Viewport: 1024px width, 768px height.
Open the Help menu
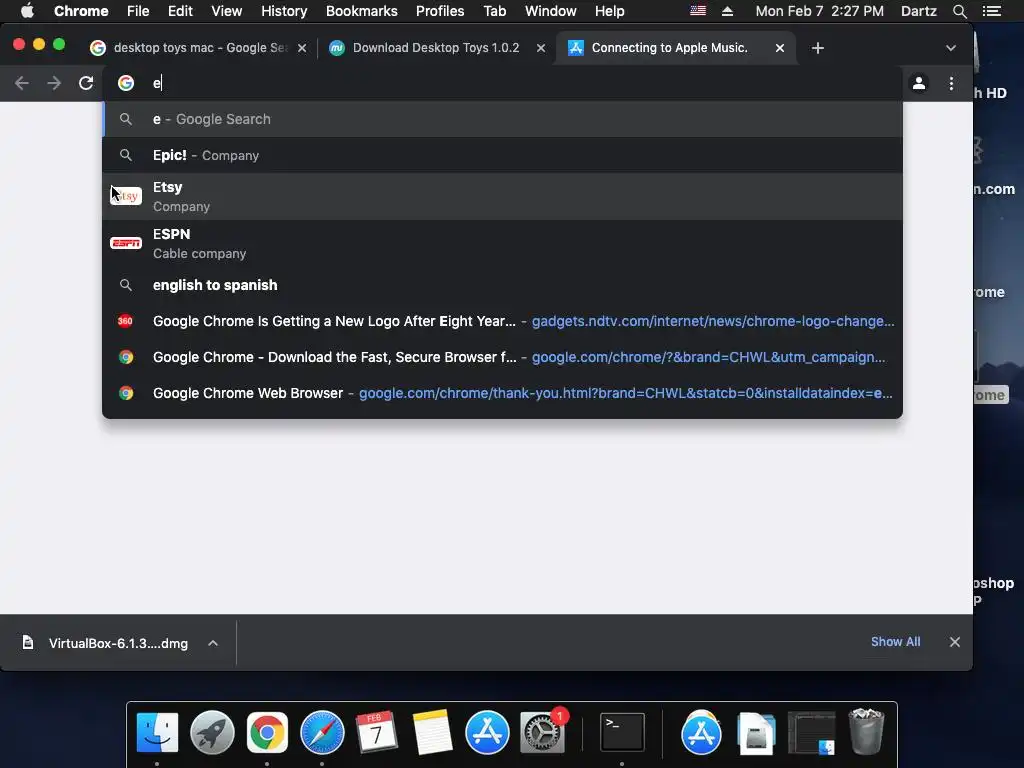coord(609,11)
